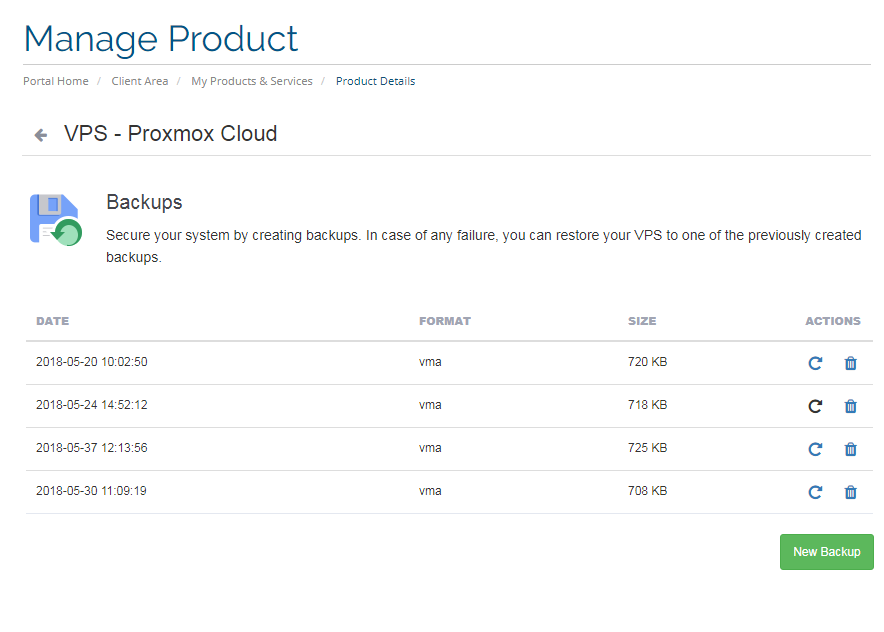This screenshot has height=632, width=884.
Task: Click the Backups section heading
Action: point(144,202)
